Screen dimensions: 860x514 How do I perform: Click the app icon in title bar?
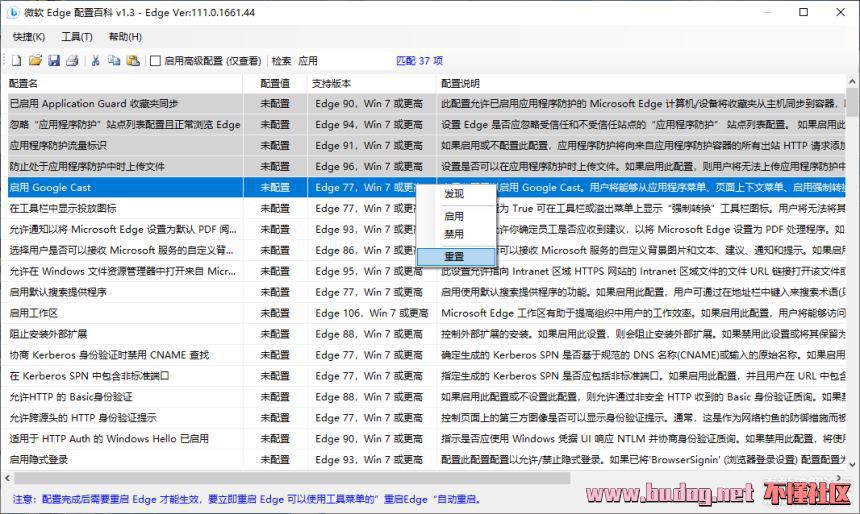(x=14, y=12)
